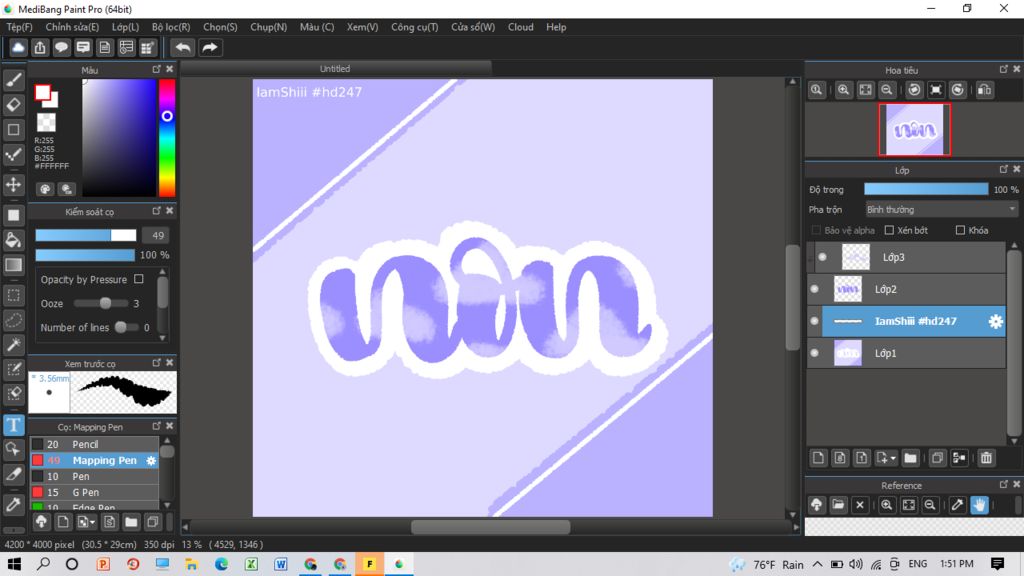The image size is (1024, 576).
Task: Open the Tệp(F) menu
Action: pos(19,27)
